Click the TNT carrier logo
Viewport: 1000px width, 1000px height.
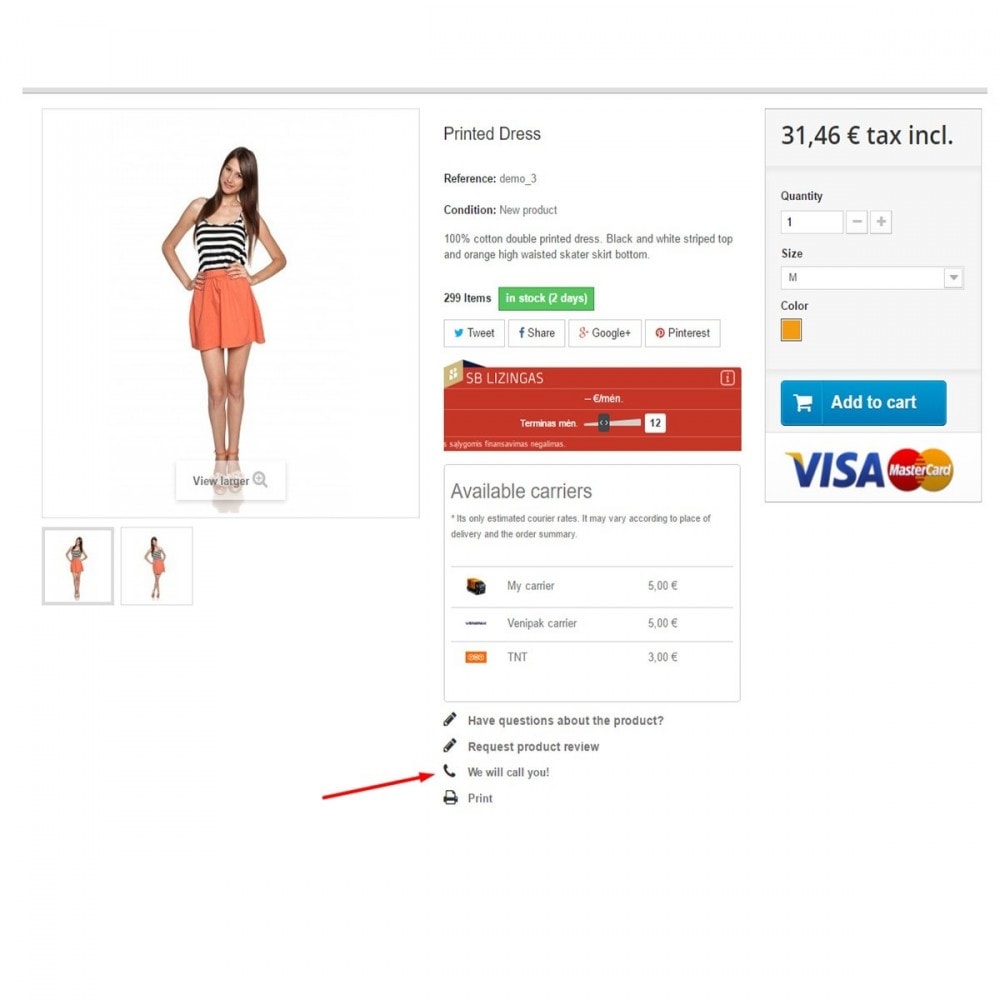(x=476, y=657)
